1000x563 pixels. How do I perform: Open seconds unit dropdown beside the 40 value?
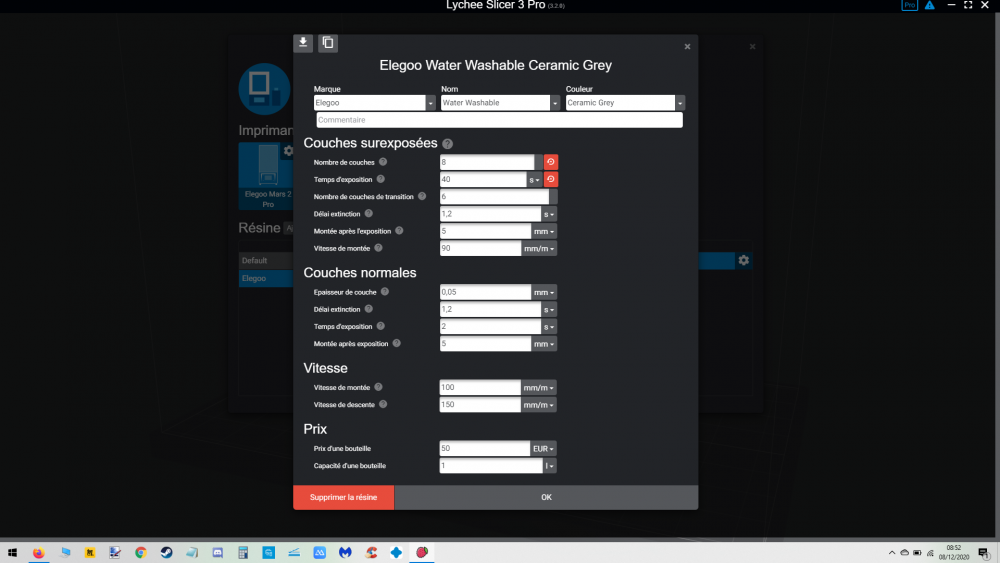pyautogui.click(x=534, y=180)
